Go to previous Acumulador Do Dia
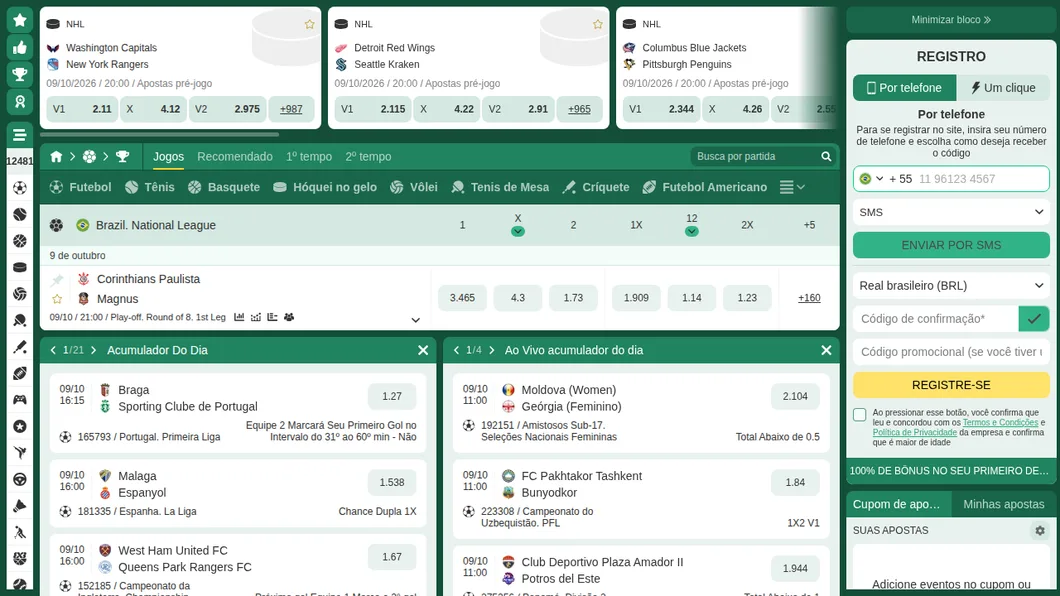This screenshot has width=1060, height=596. 53,350
